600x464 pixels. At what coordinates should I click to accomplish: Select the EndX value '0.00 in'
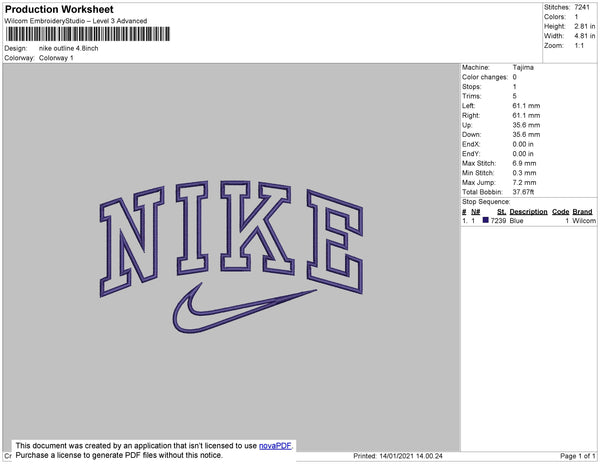point(523,144)
